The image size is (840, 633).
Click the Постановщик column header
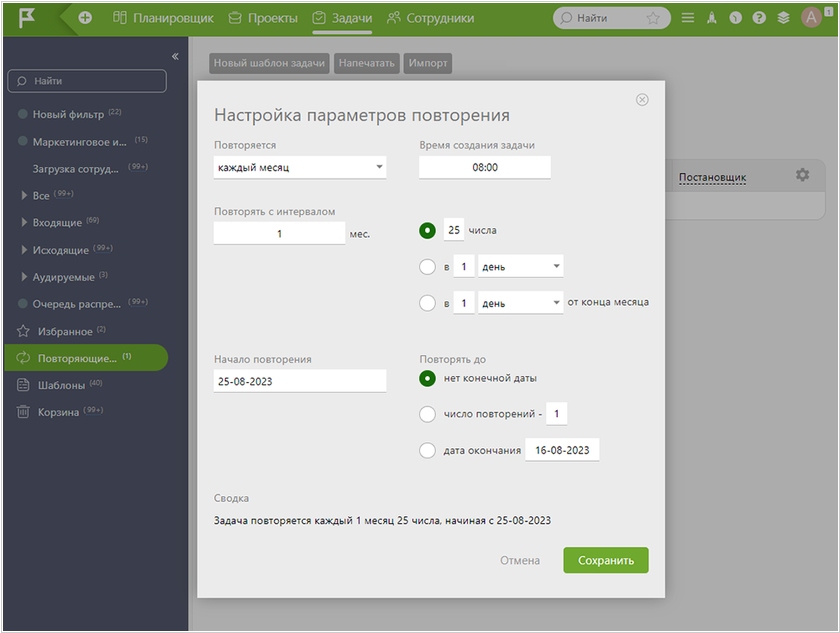[x=712, y=177]
